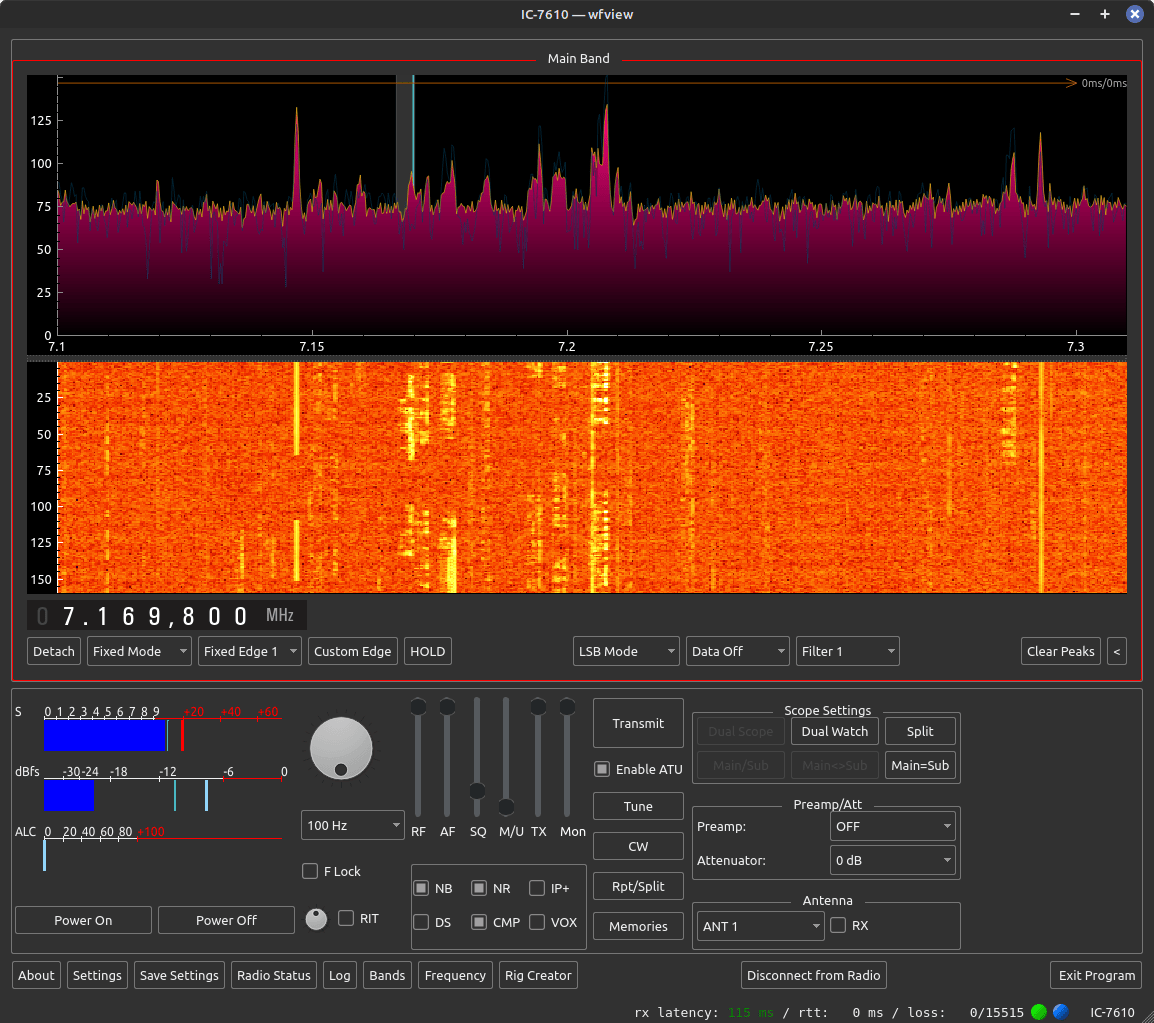1154x1023 pixels.
Task: Click the main tuning knob
Action: click(341, 748)
